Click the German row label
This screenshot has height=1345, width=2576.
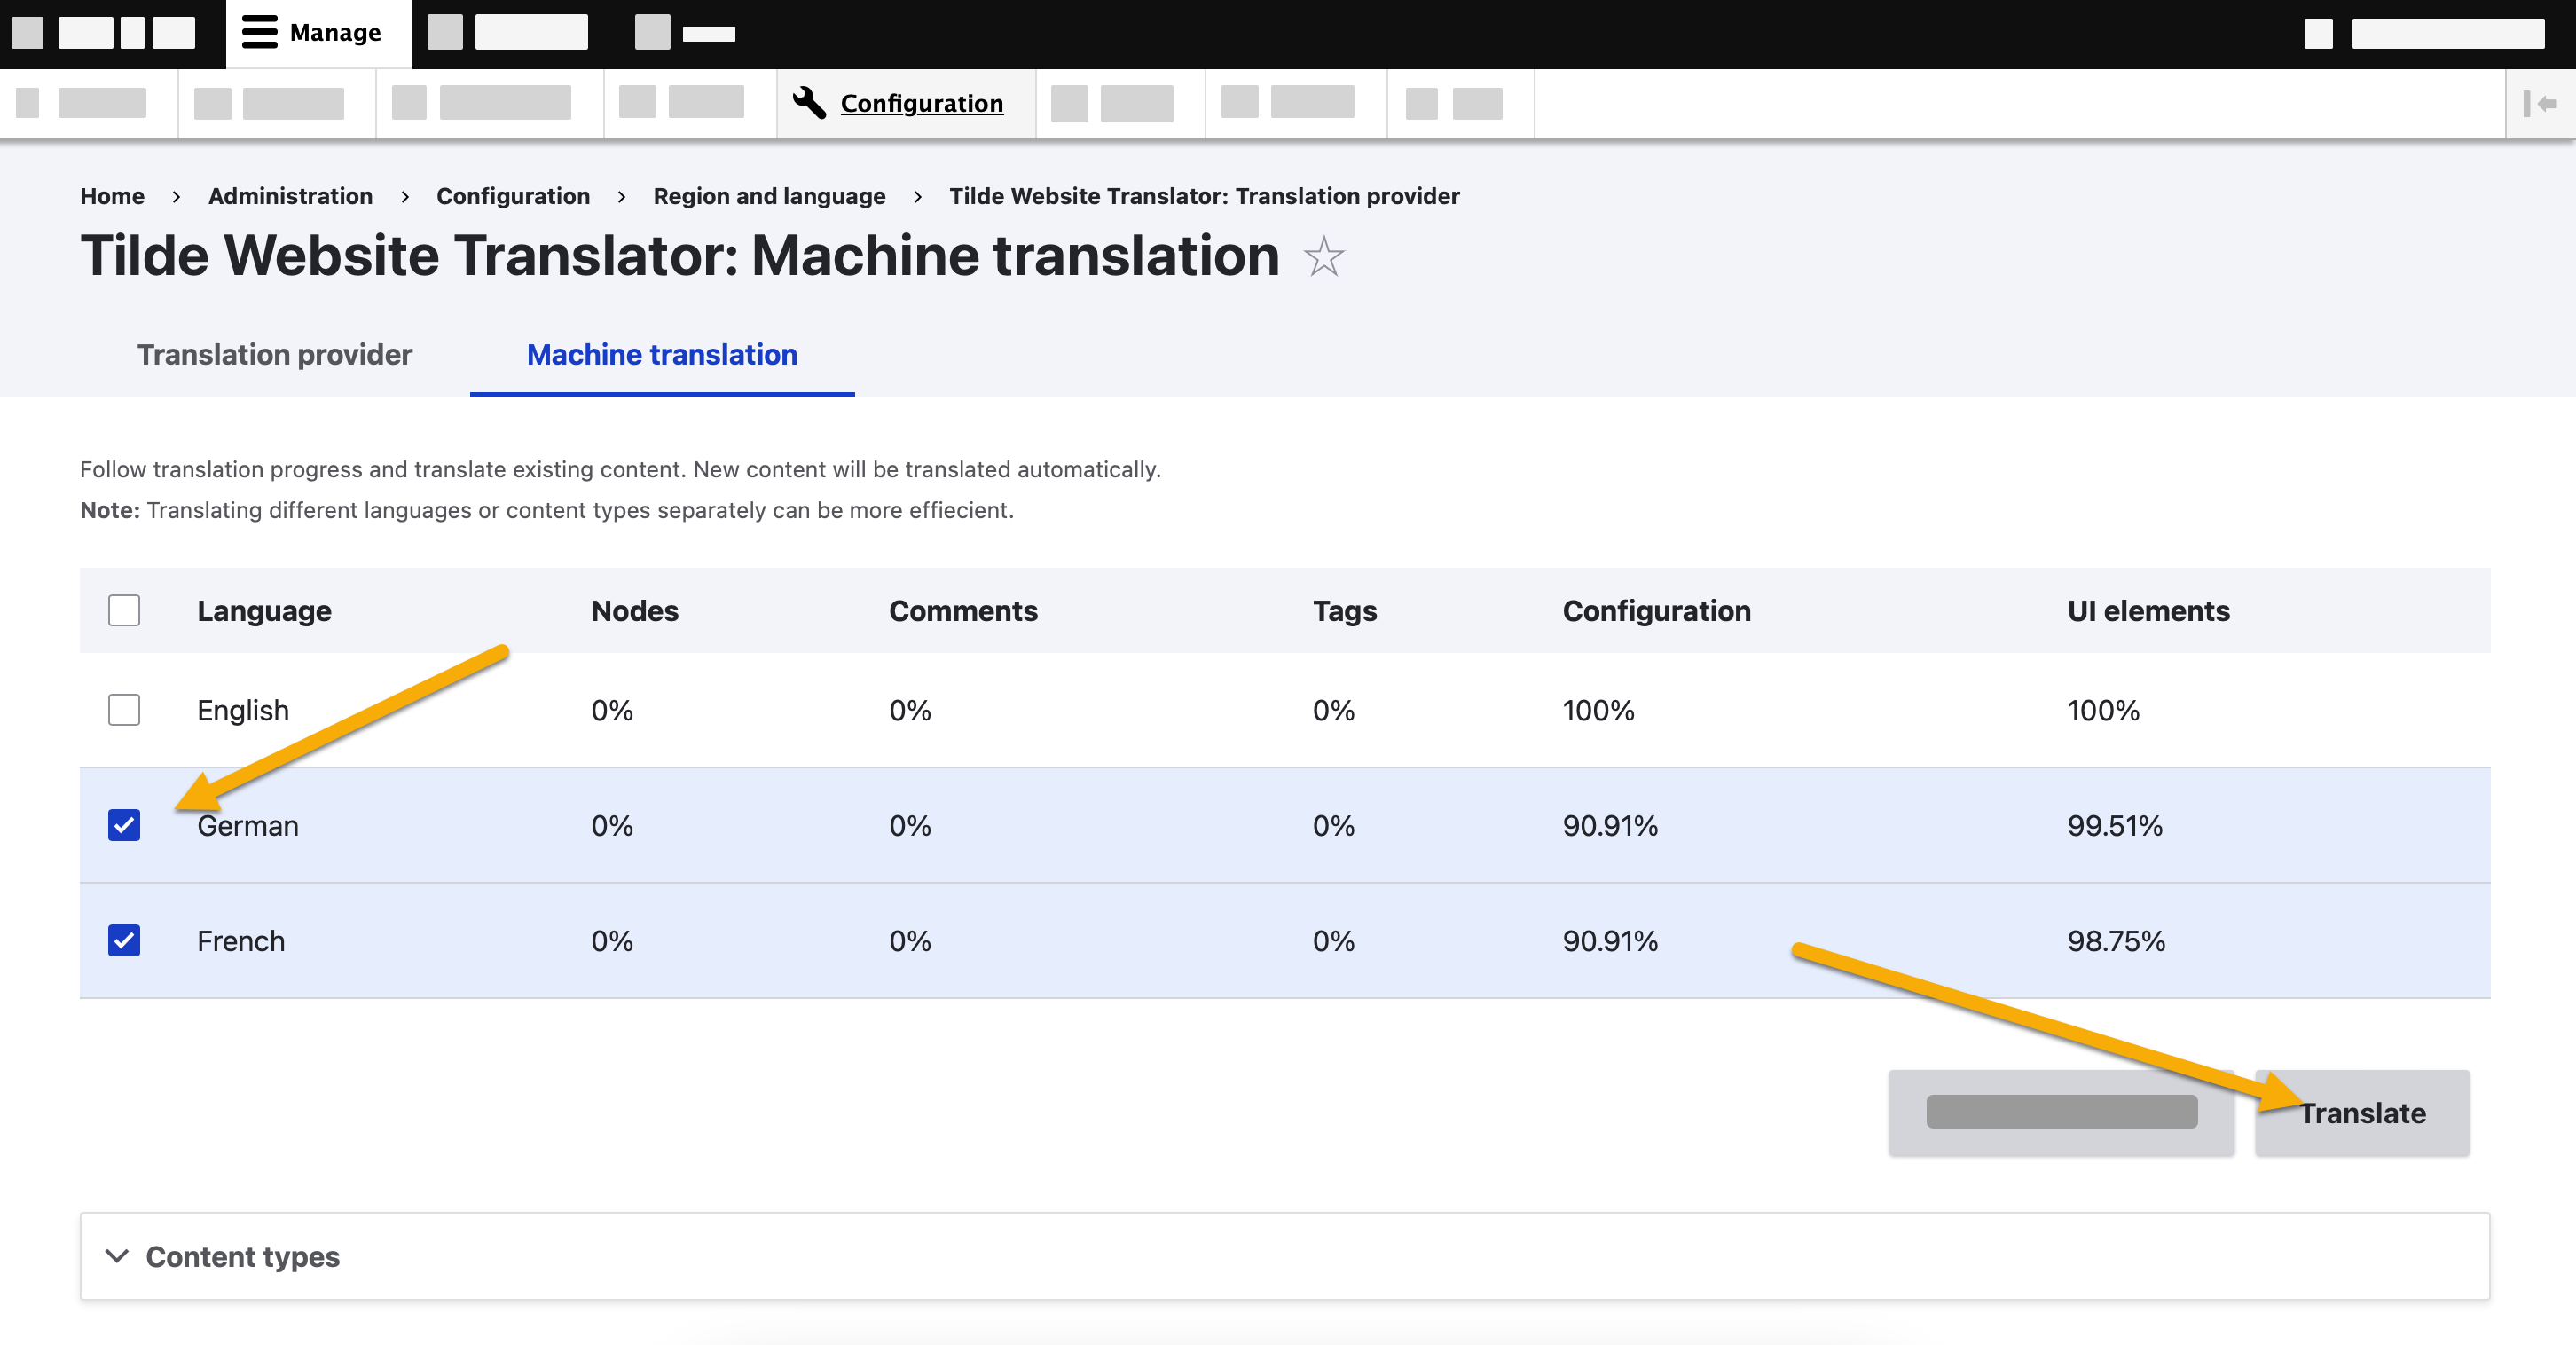click(x=248, y=826)
